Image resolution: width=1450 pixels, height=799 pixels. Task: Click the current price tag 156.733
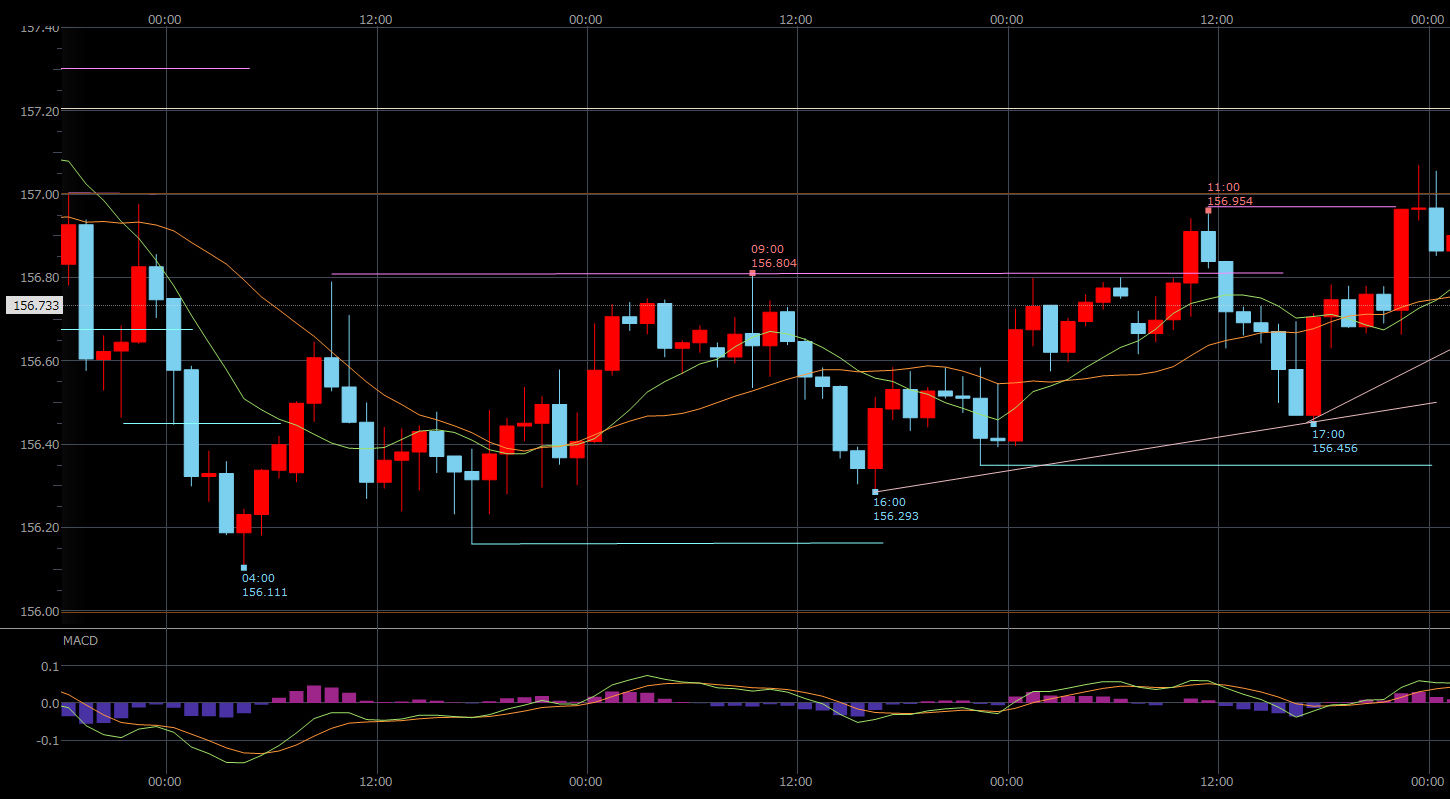coord(33,306)
